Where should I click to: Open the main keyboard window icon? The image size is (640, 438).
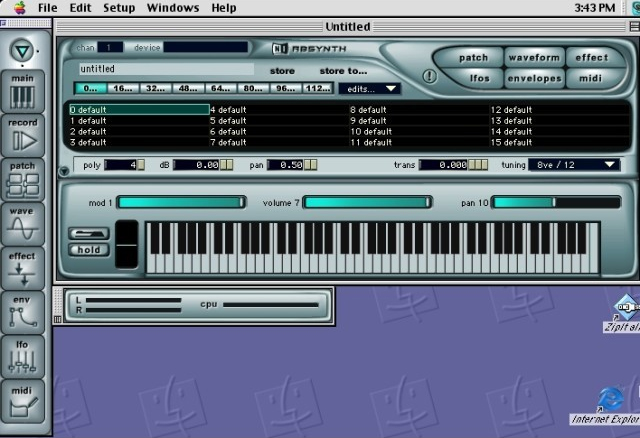[22, 91]
